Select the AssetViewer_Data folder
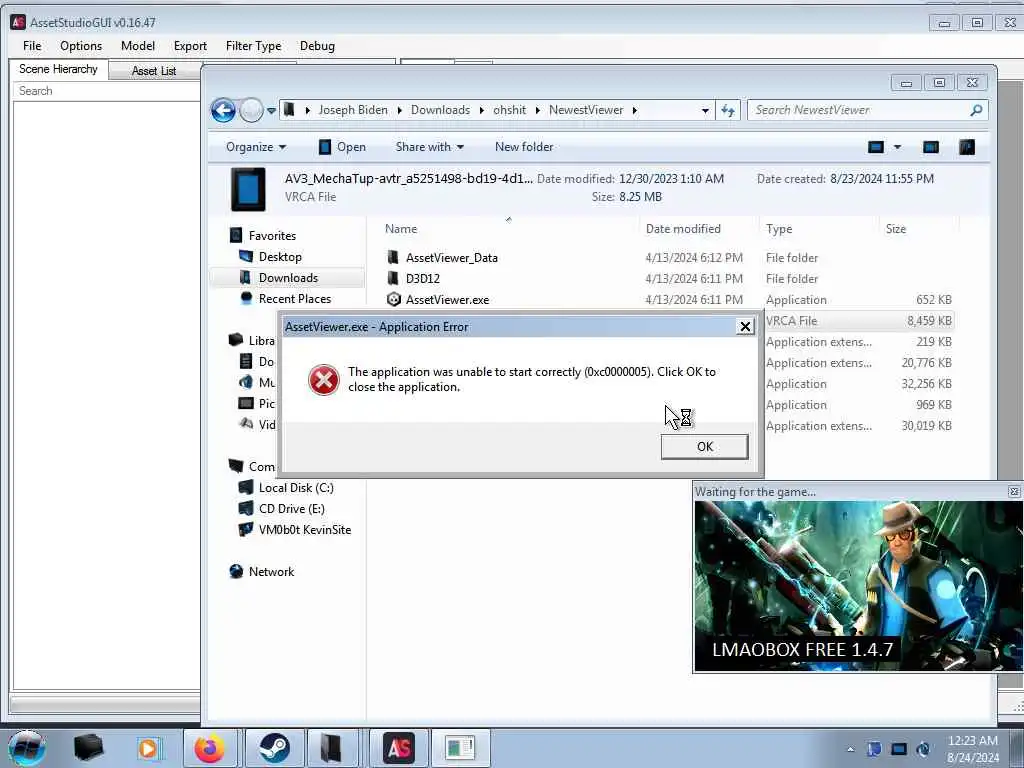This screenshot has width=1024, height=768. tap(451, 258)
